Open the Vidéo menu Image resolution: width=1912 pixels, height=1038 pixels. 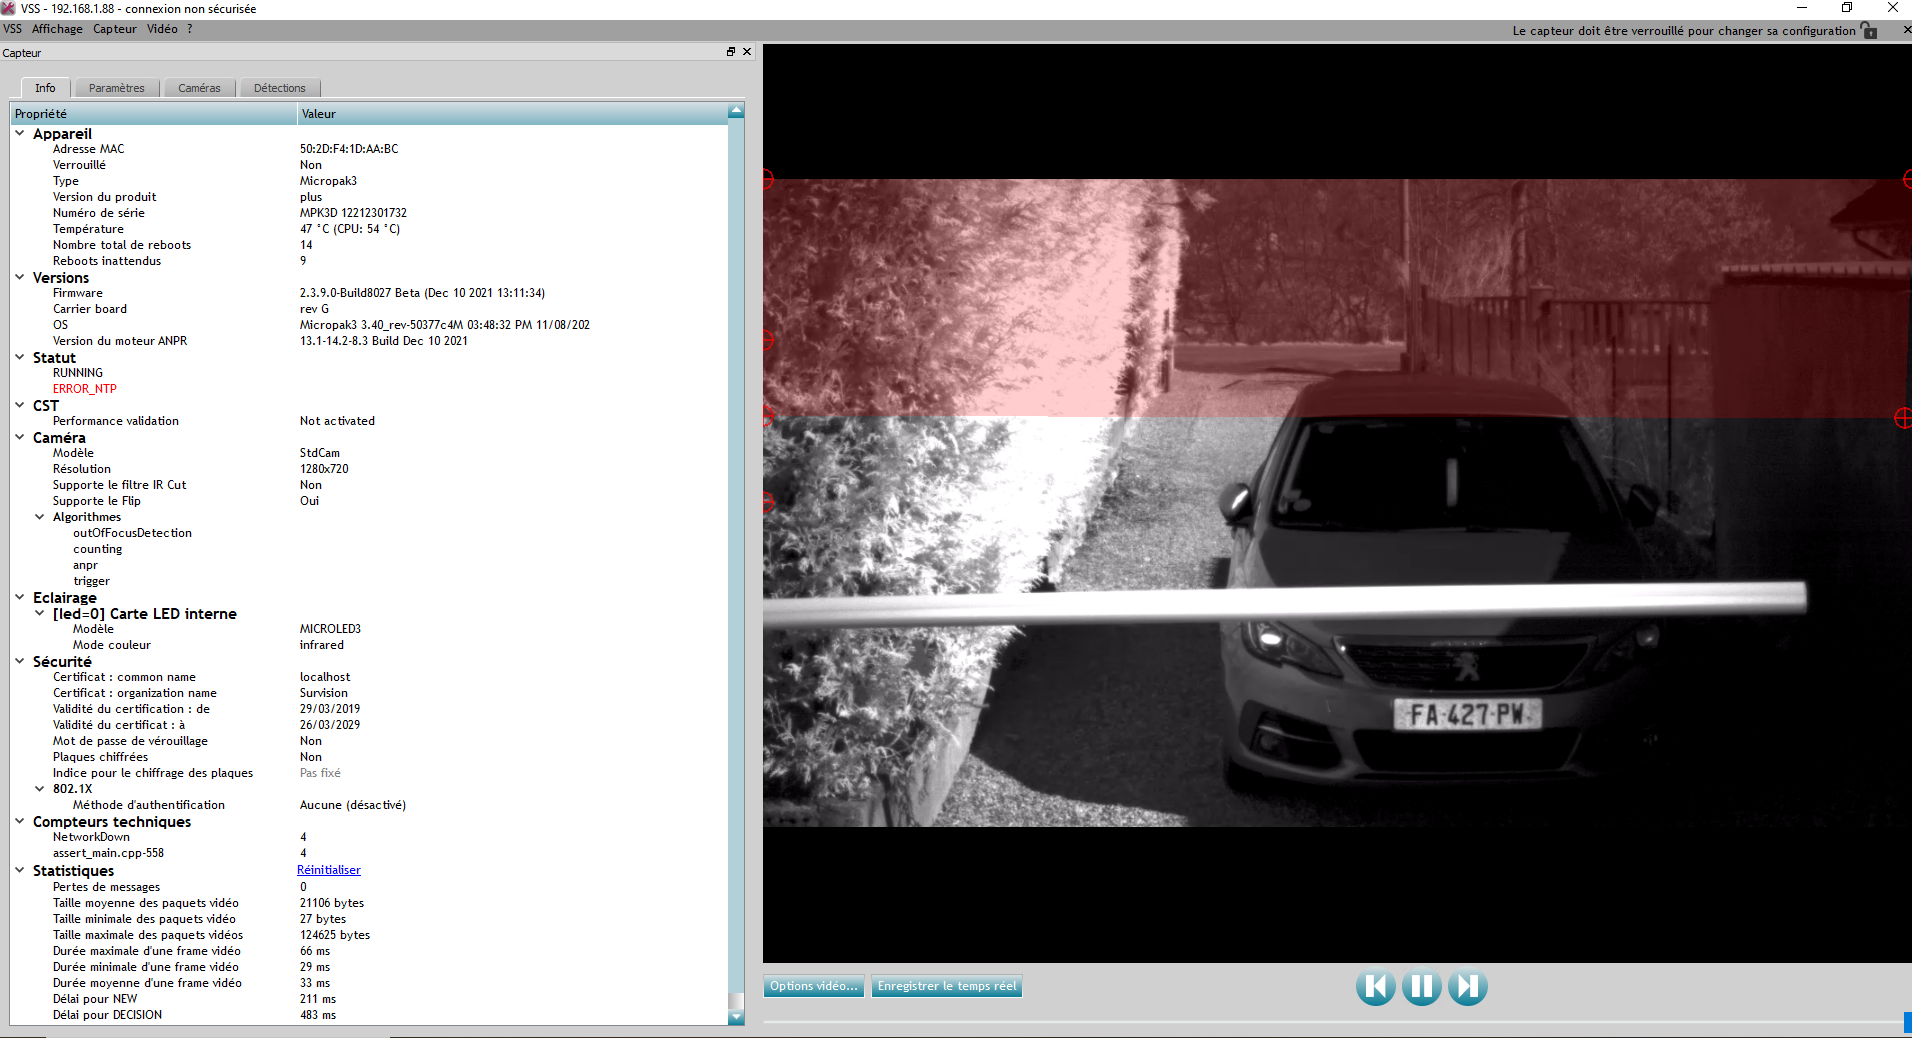click(162, 29)
